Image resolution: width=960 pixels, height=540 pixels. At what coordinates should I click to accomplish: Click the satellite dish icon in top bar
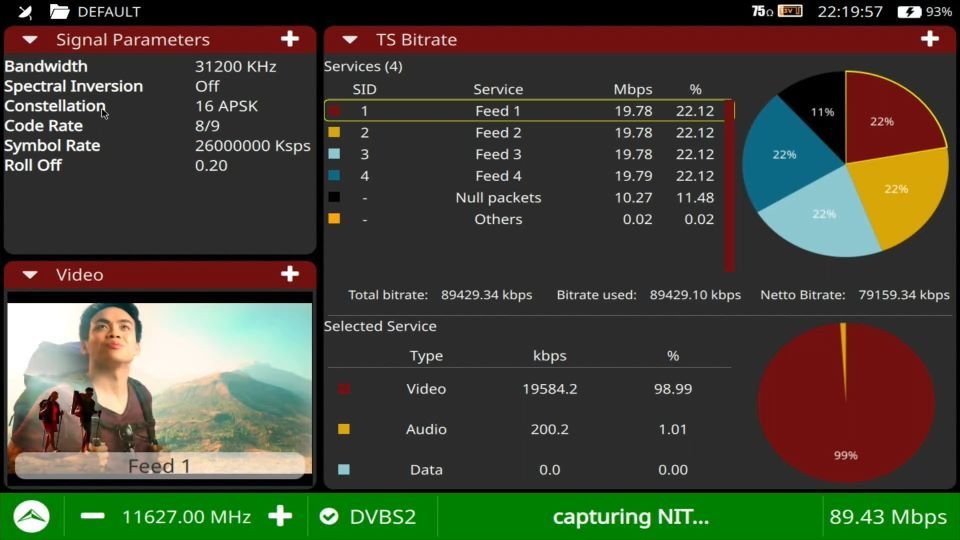click(x=25, y=12)
